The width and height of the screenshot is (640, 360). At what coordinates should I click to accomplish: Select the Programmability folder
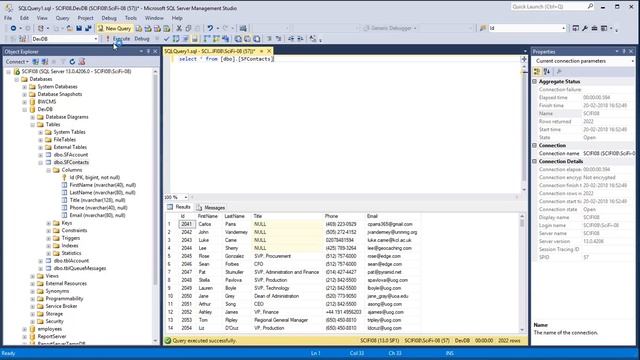(x=64, y=299)
